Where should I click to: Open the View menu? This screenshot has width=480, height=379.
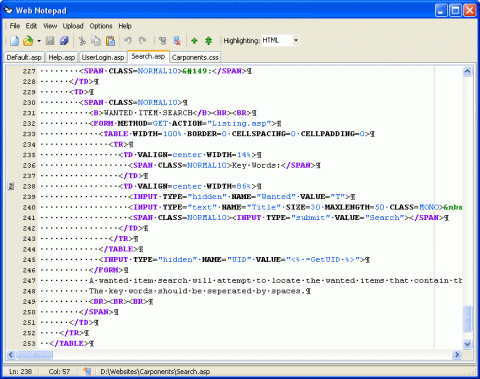click(x=50, y=26)
